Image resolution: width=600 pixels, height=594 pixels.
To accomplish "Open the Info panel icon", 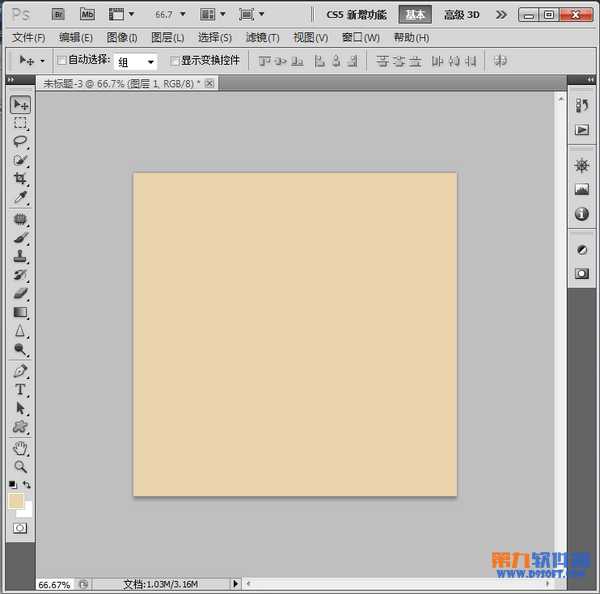I will [582, 214].
